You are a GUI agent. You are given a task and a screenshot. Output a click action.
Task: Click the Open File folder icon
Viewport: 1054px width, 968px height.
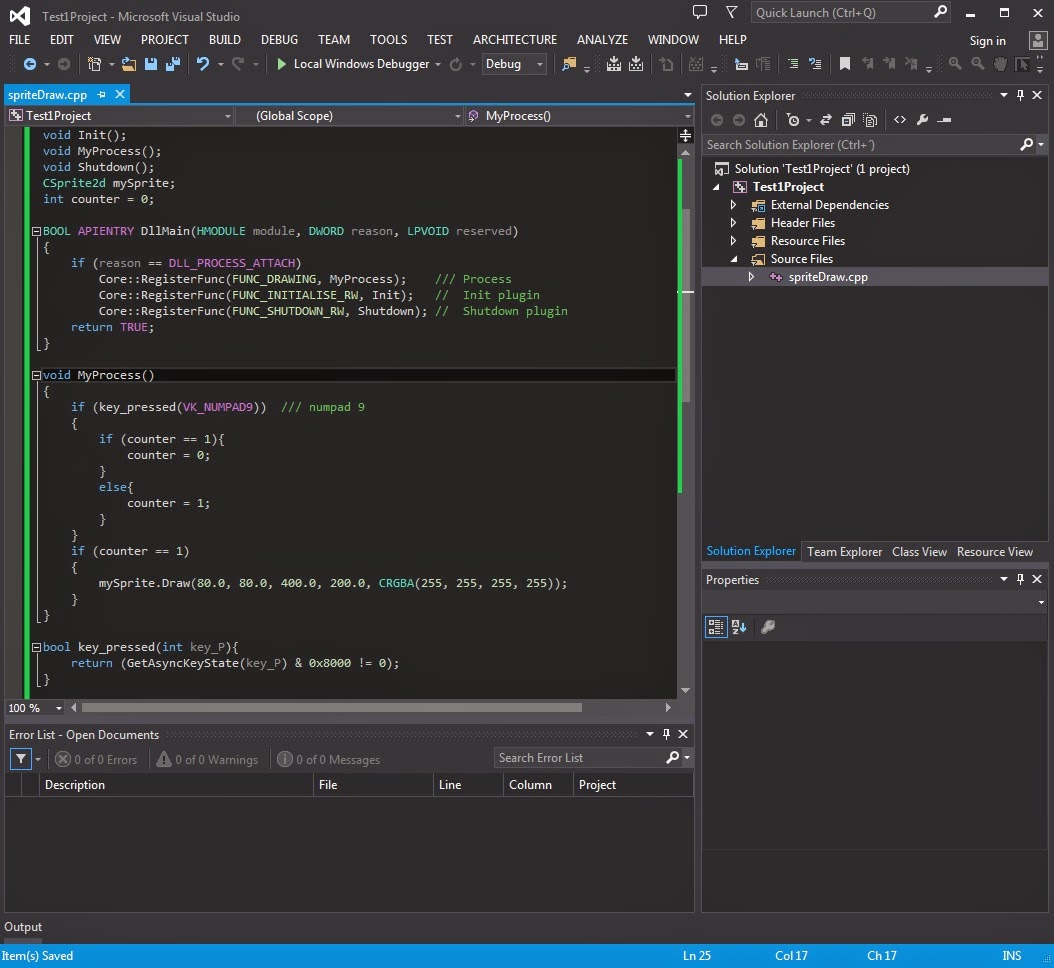pyautogui.click(x=129, y=64)
